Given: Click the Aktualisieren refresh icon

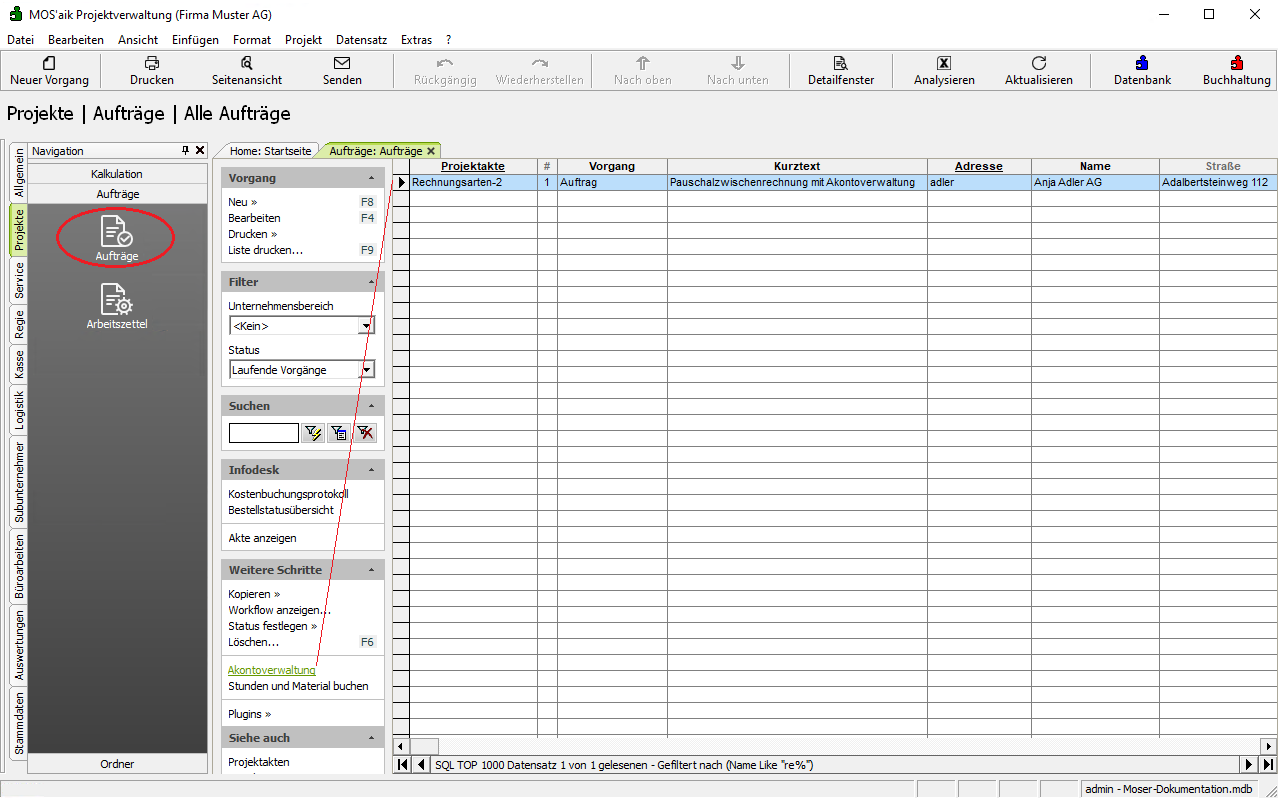Looking at the screenshot, I should pos(1039,63).
